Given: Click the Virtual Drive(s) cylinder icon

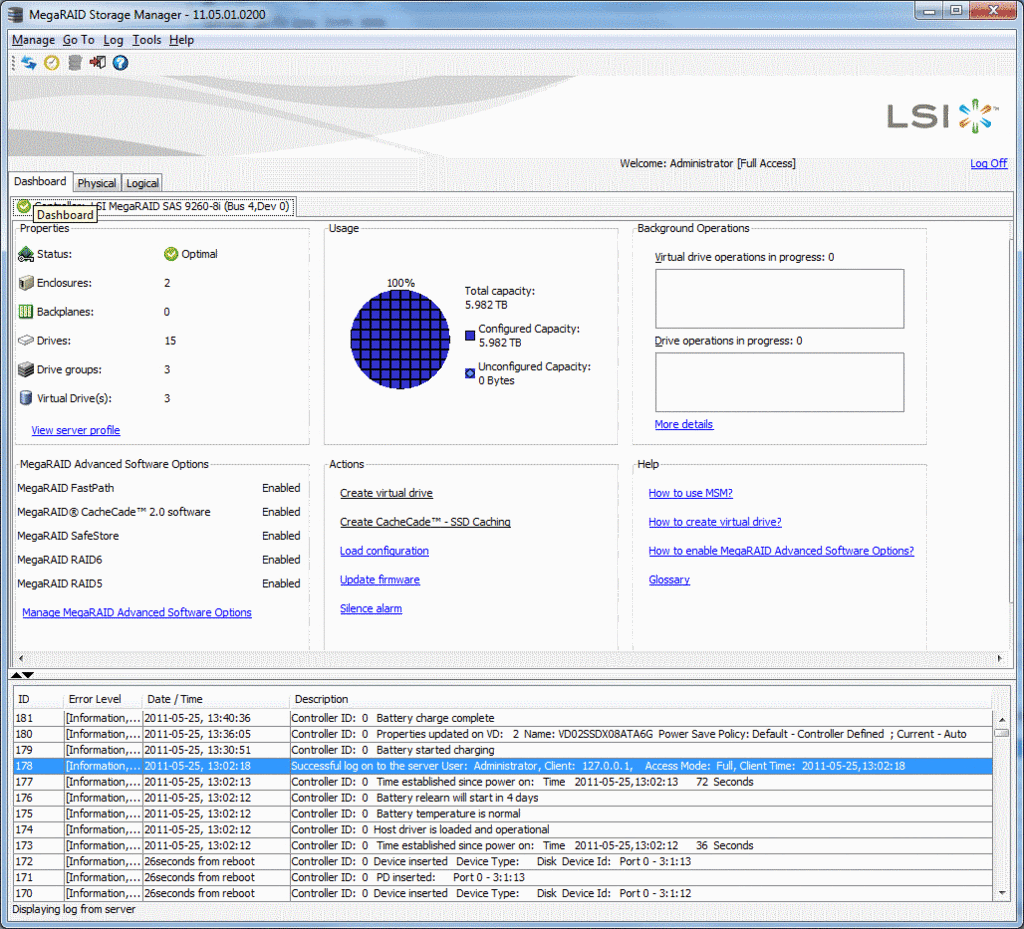Looking at the screenshot, I should click(26, 398).
